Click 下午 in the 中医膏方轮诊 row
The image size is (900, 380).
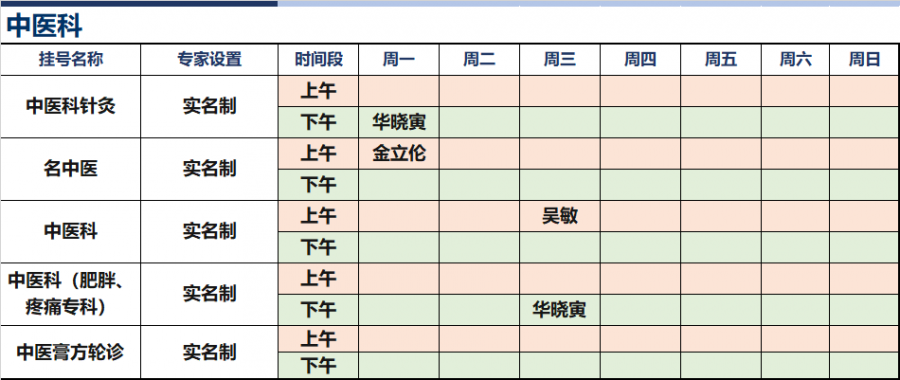319,365
